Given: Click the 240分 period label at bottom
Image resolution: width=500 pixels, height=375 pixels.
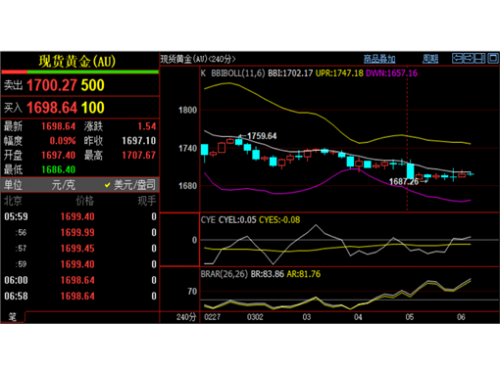Looking at the screenshot, I should 186,317.
